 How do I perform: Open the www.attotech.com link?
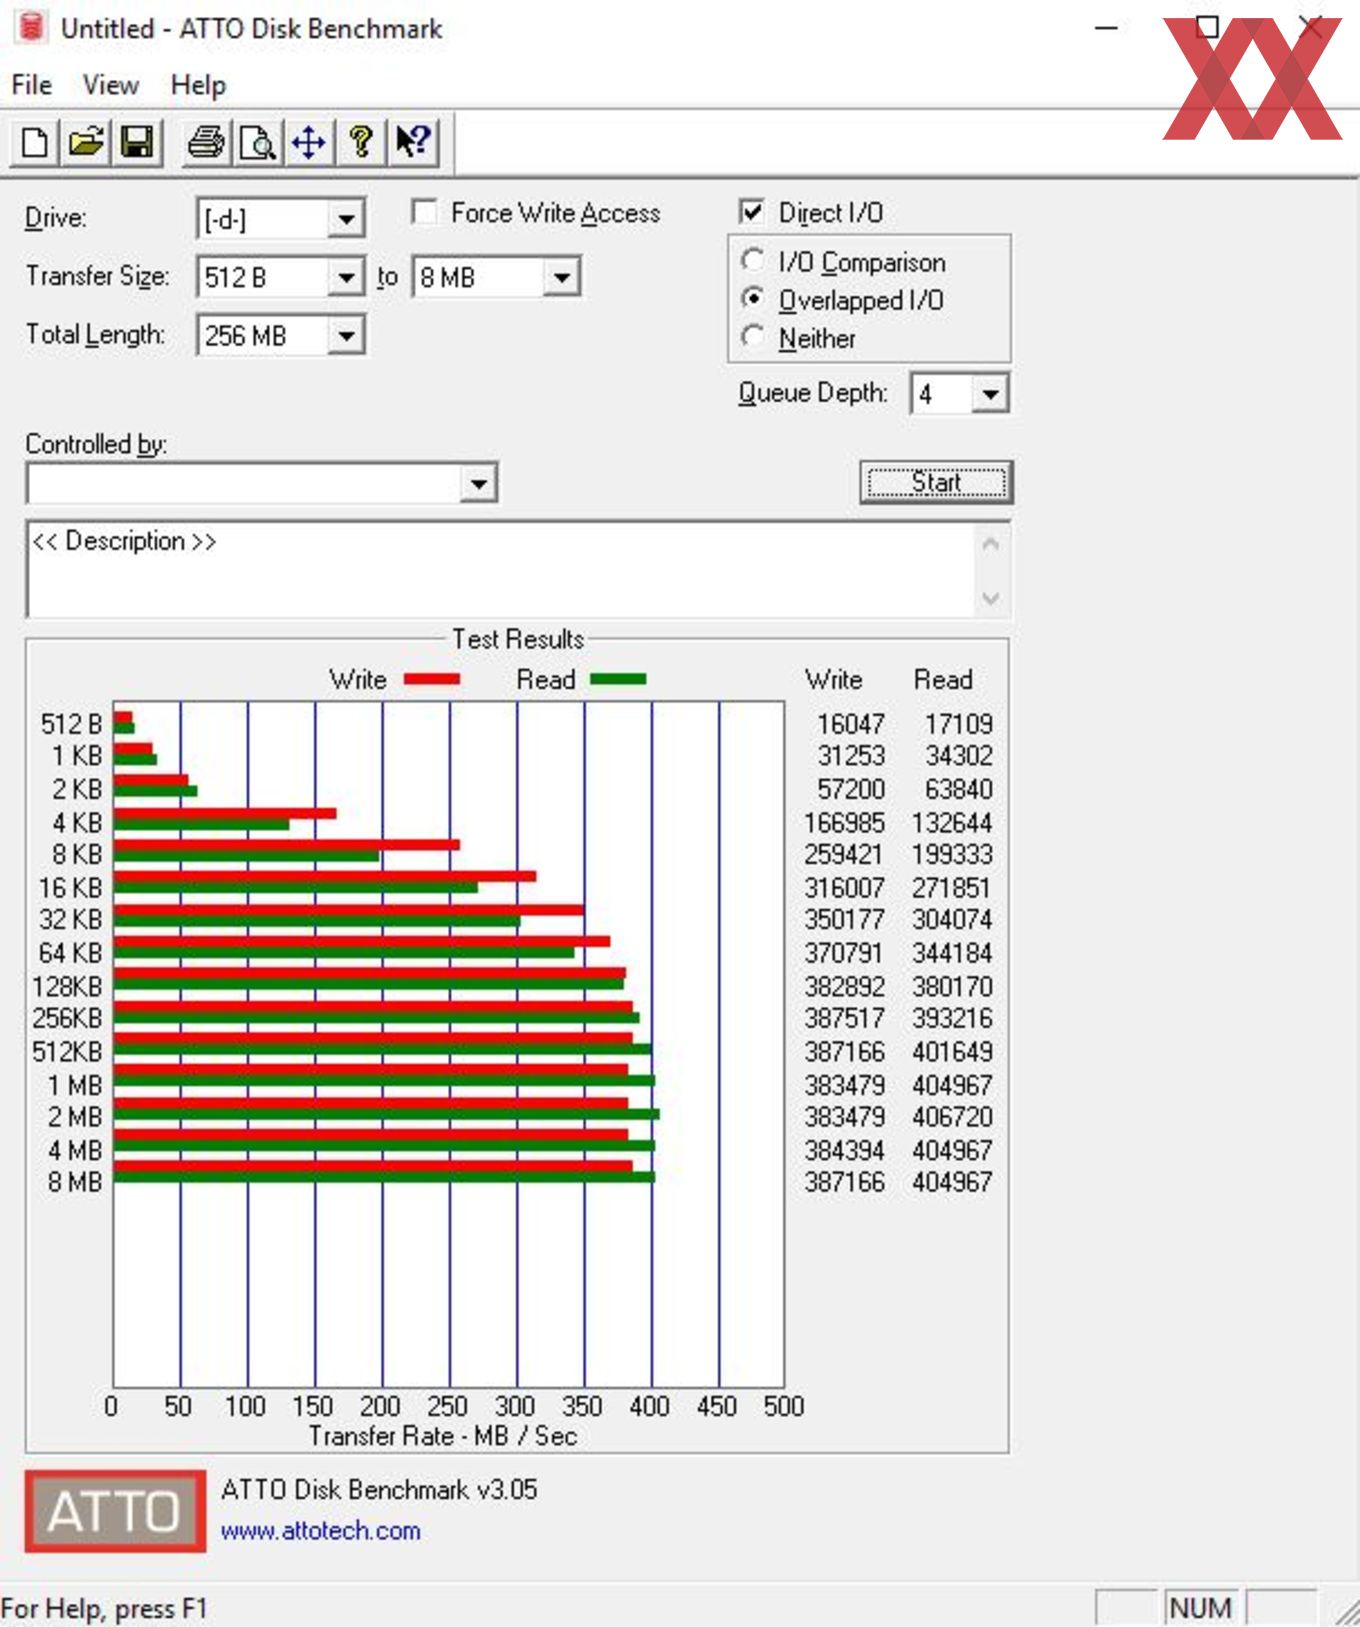click(320, 1530)
